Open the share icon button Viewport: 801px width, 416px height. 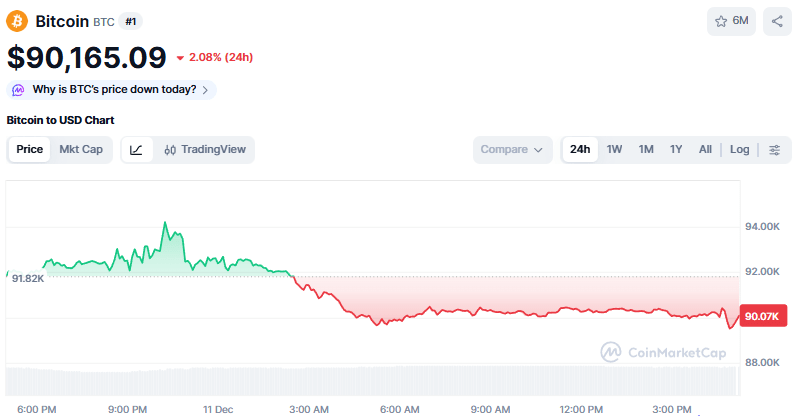[777, 21]
